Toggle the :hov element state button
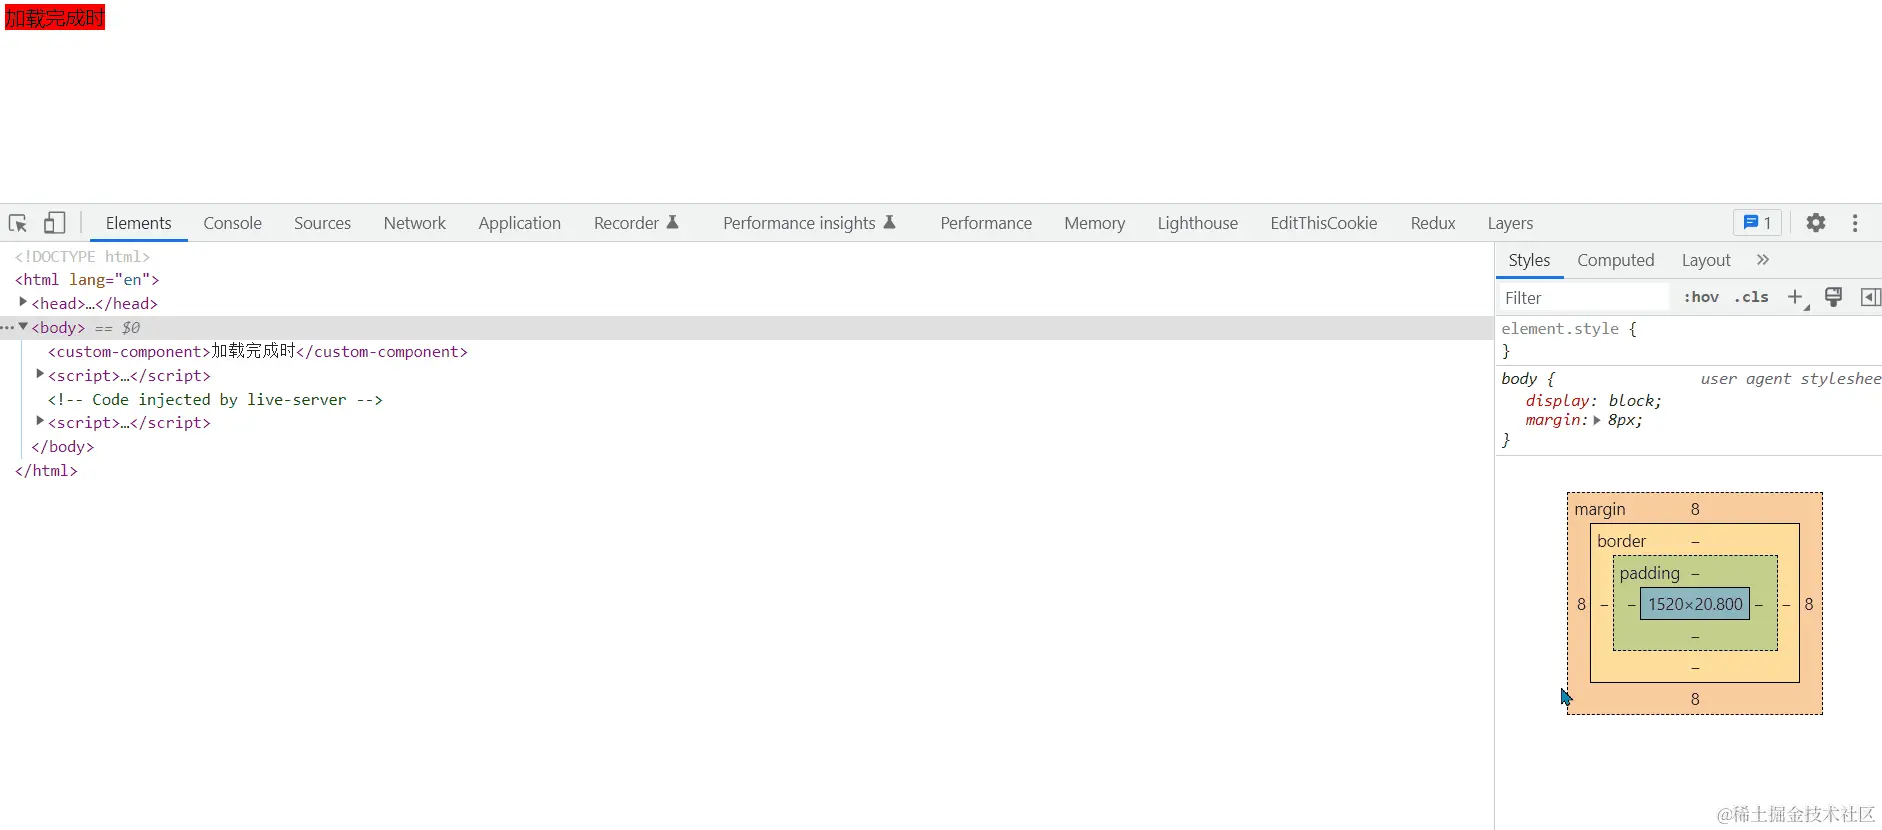This screenshot has width=1882, height=830. coord(1701,297)
